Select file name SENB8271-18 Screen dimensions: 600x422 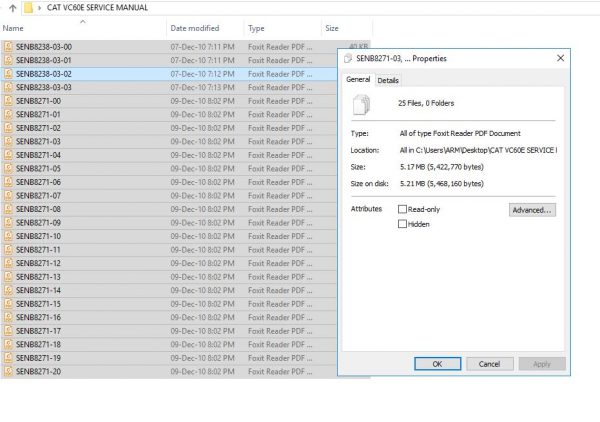click(x=38, y=344)
